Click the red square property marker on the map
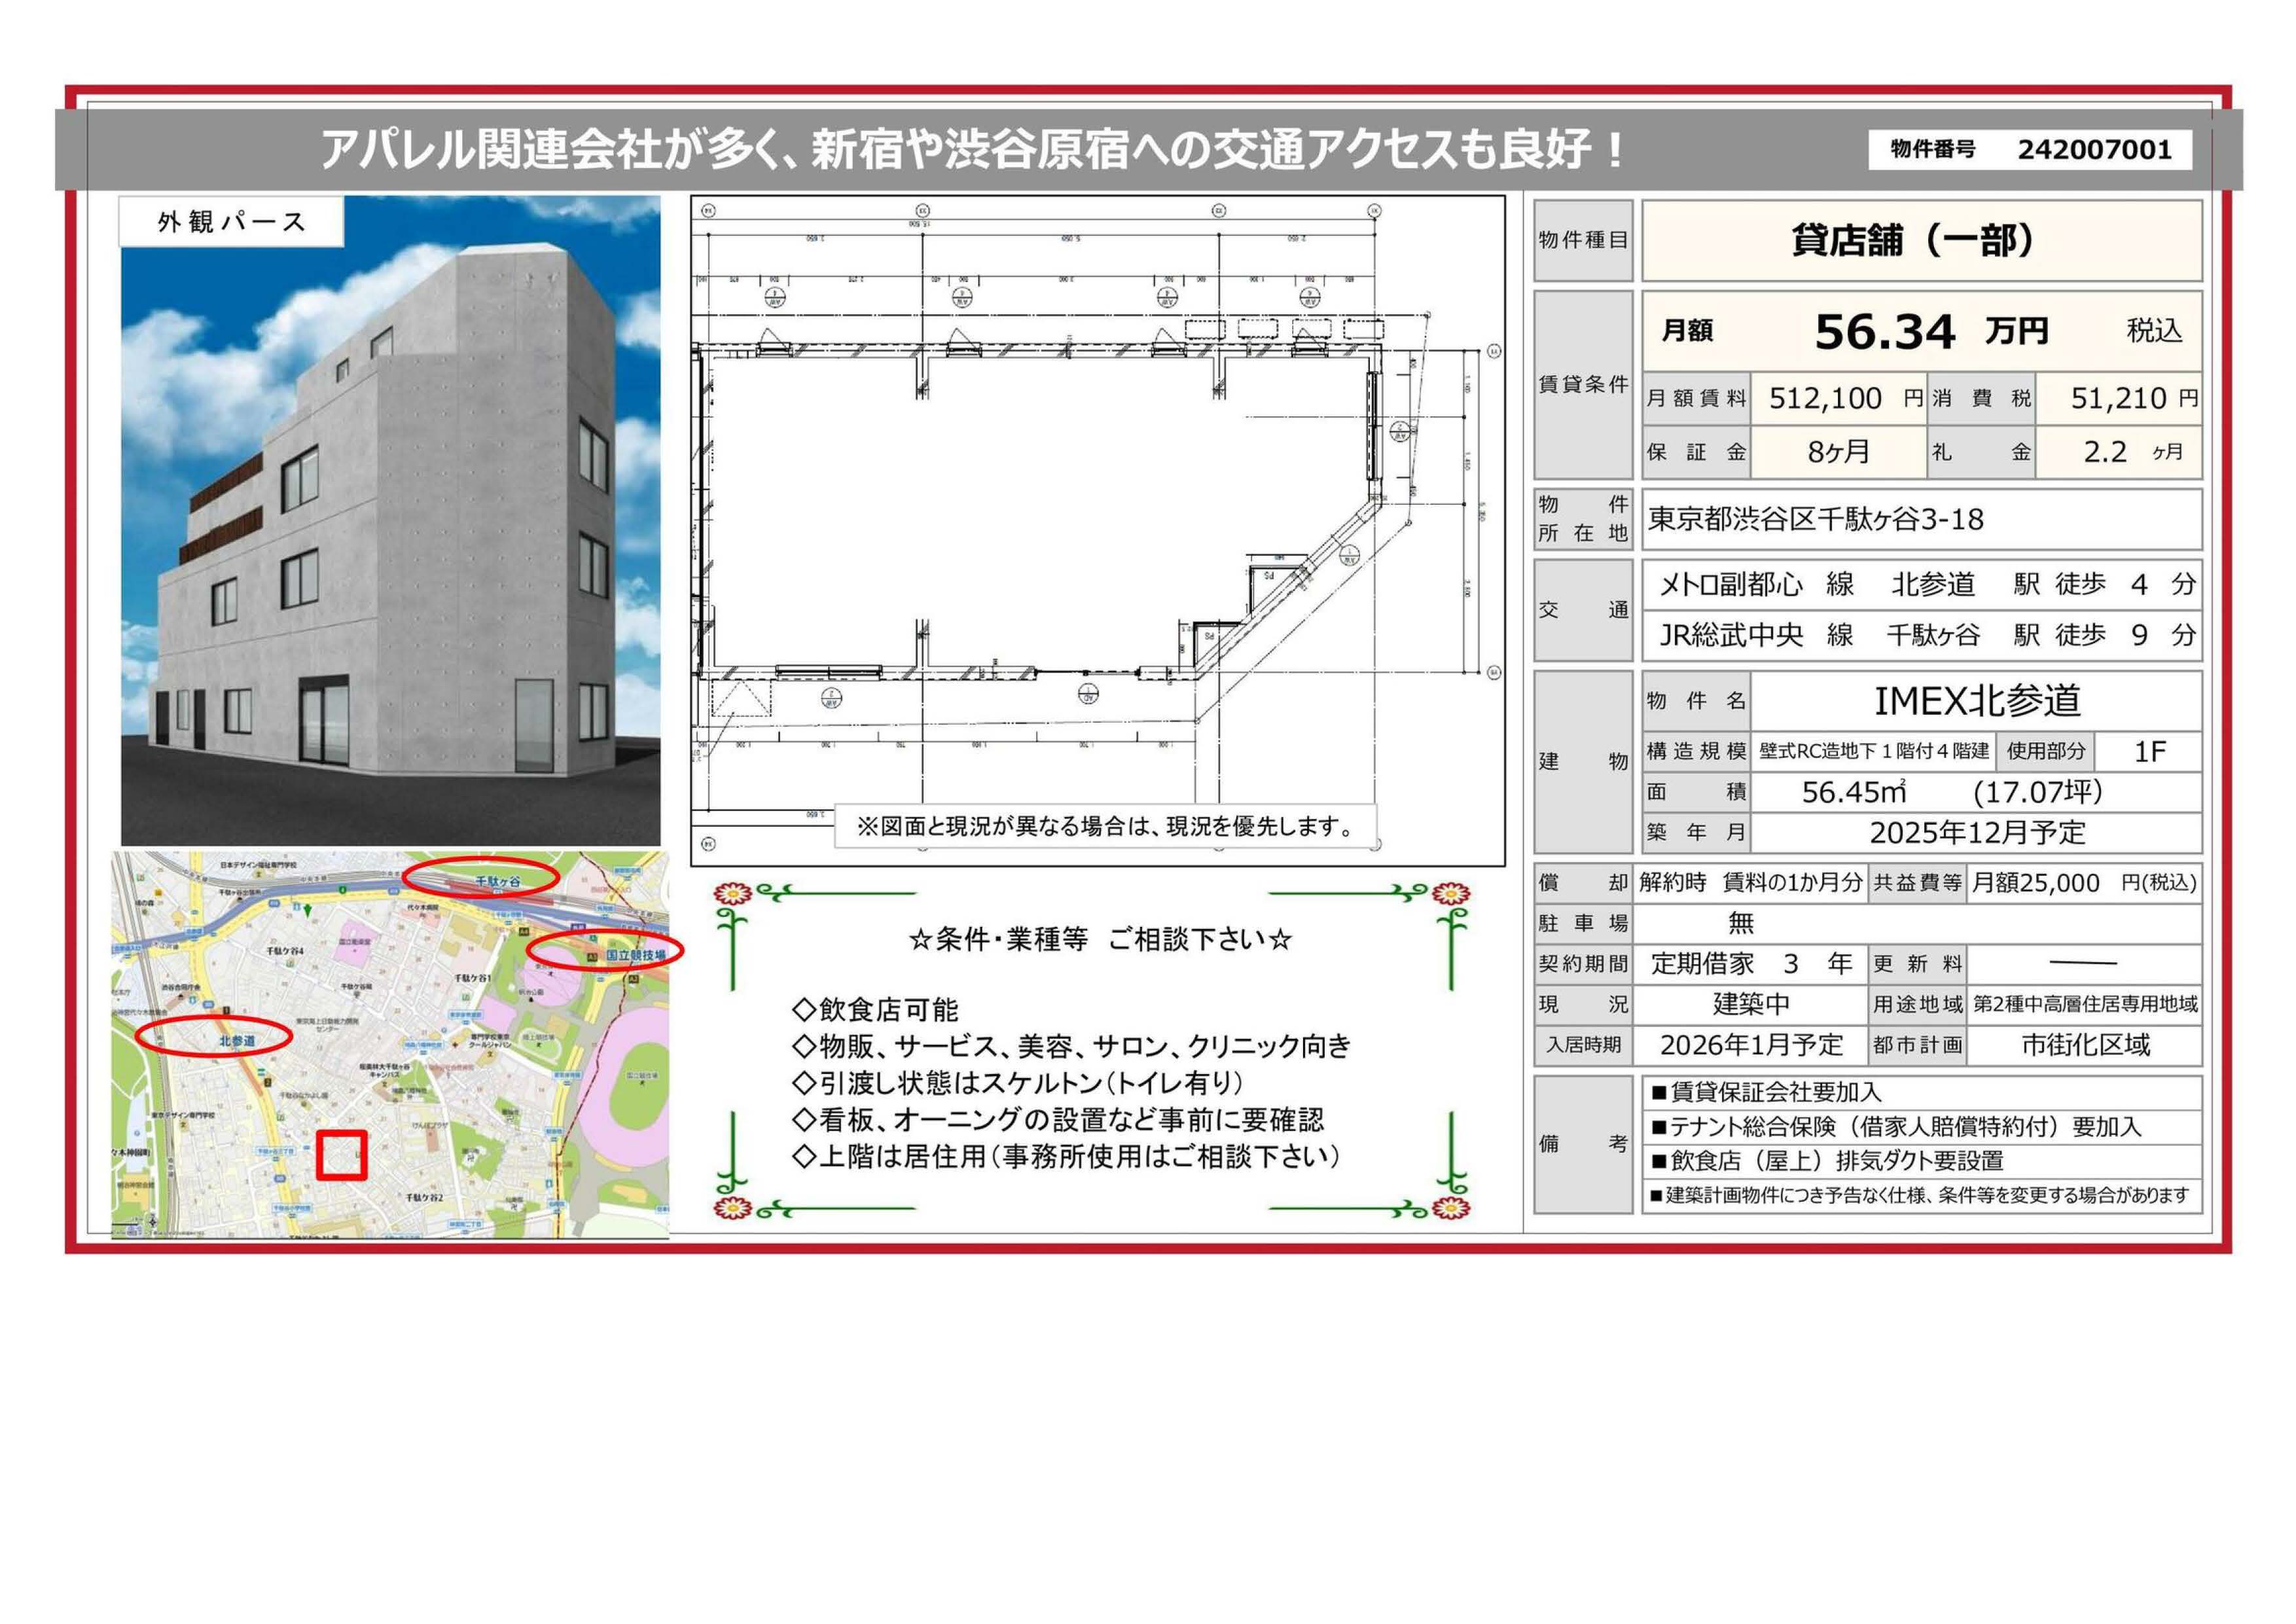The height and width of the screenshot is (1624, 2296). pos(342,1155)
